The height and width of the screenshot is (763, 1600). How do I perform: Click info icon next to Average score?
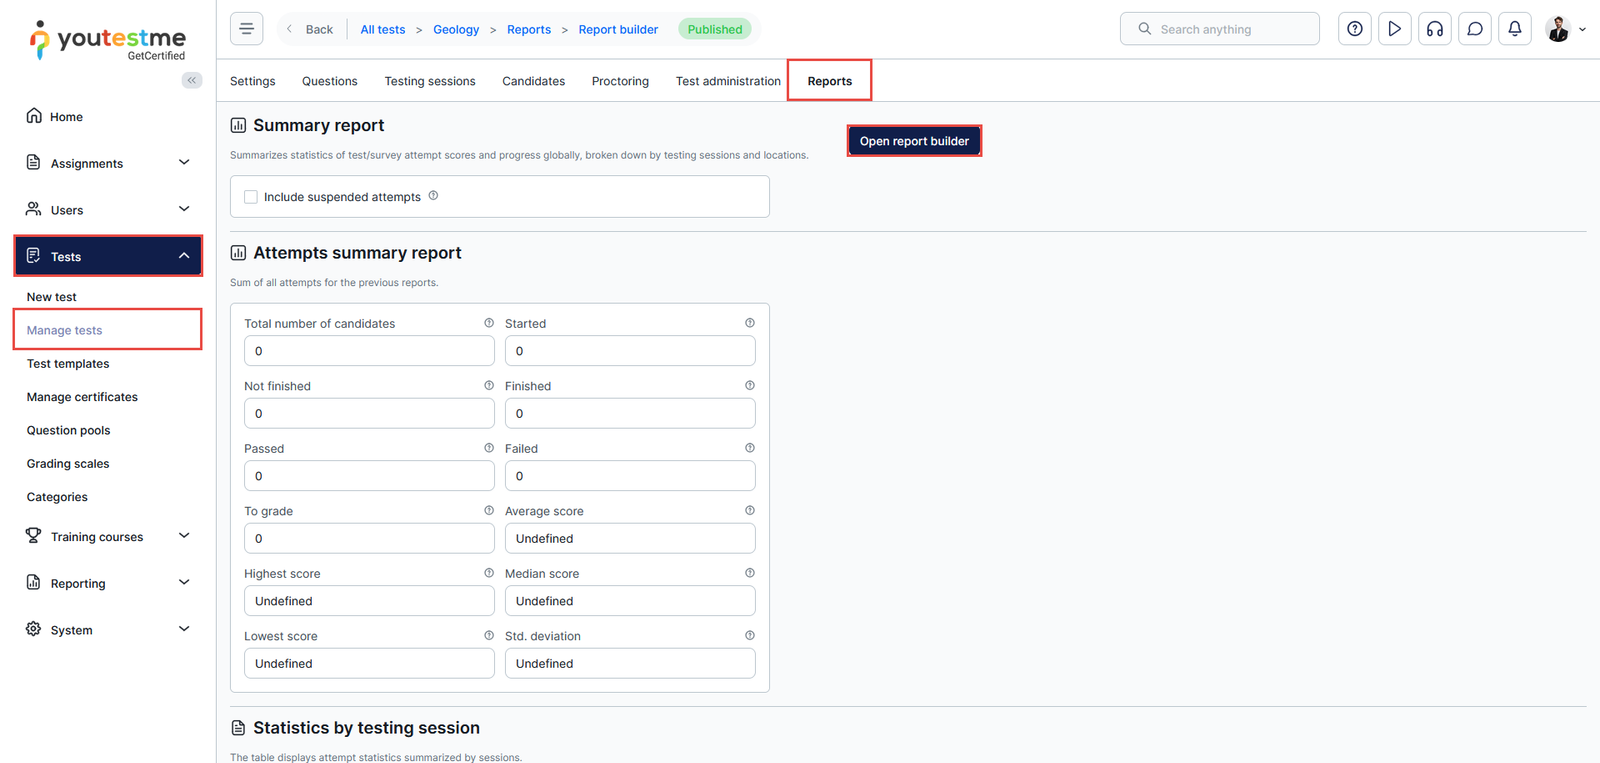(x=749, y=511)
